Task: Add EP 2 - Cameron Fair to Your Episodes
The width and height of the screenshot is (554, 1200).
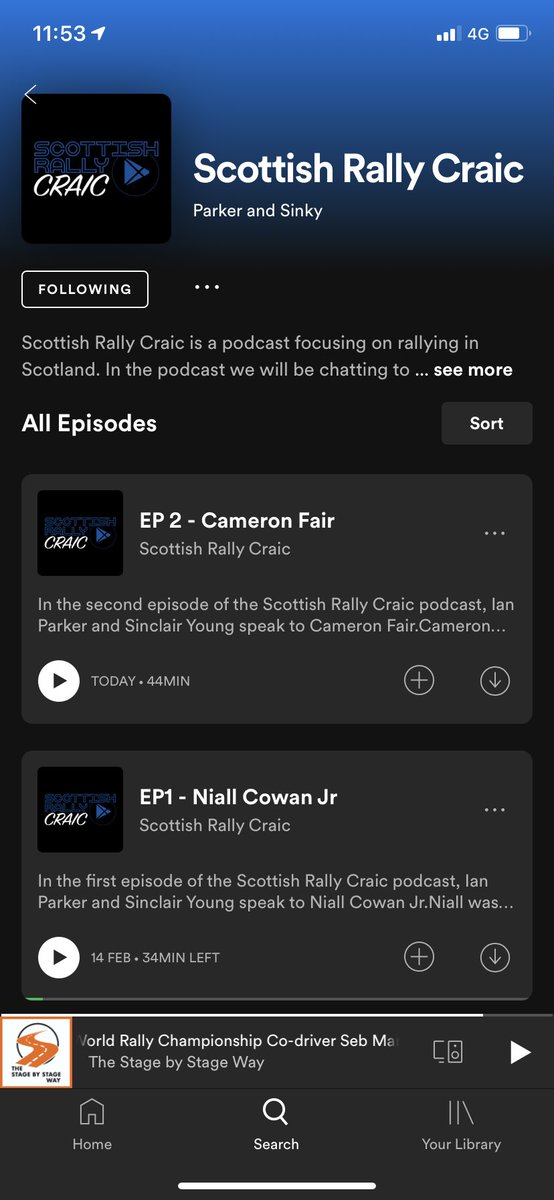Action: [419, 681]
